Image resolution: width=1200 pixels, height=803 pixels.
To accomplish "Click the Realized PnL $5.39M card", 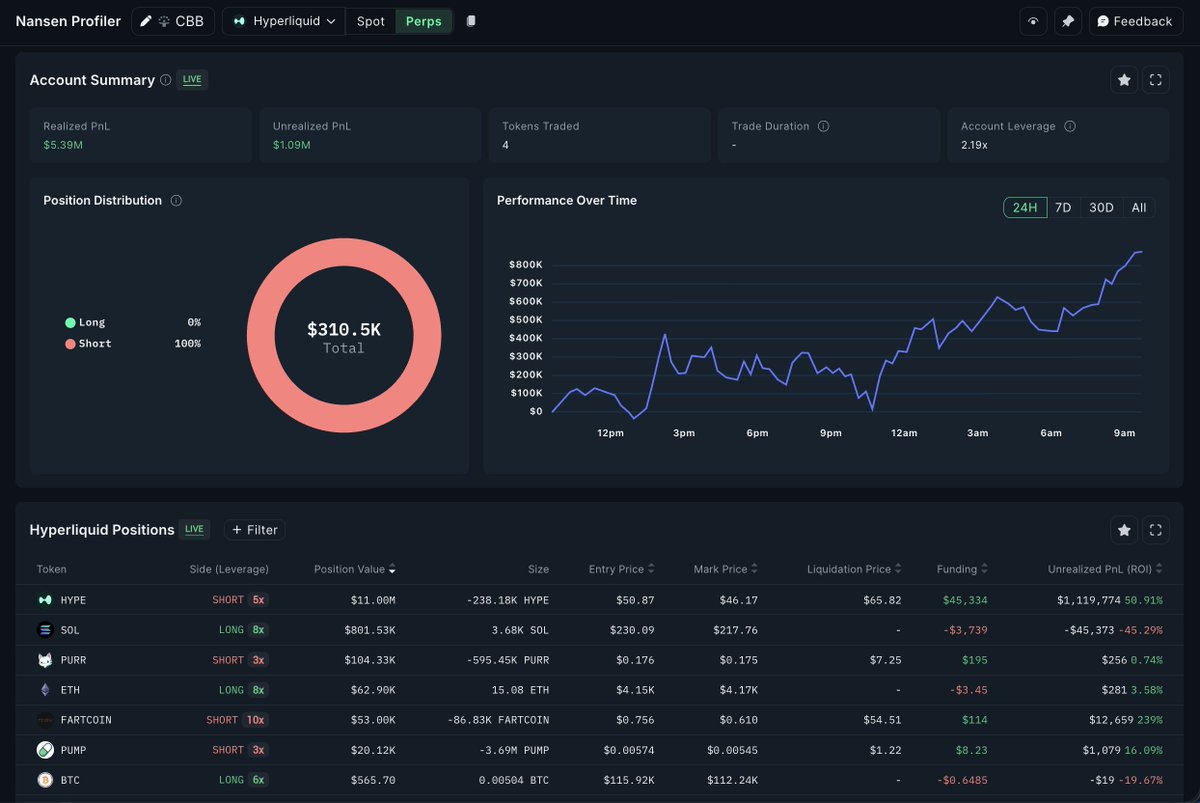I will pyautogui.click(x=140, y=135).
